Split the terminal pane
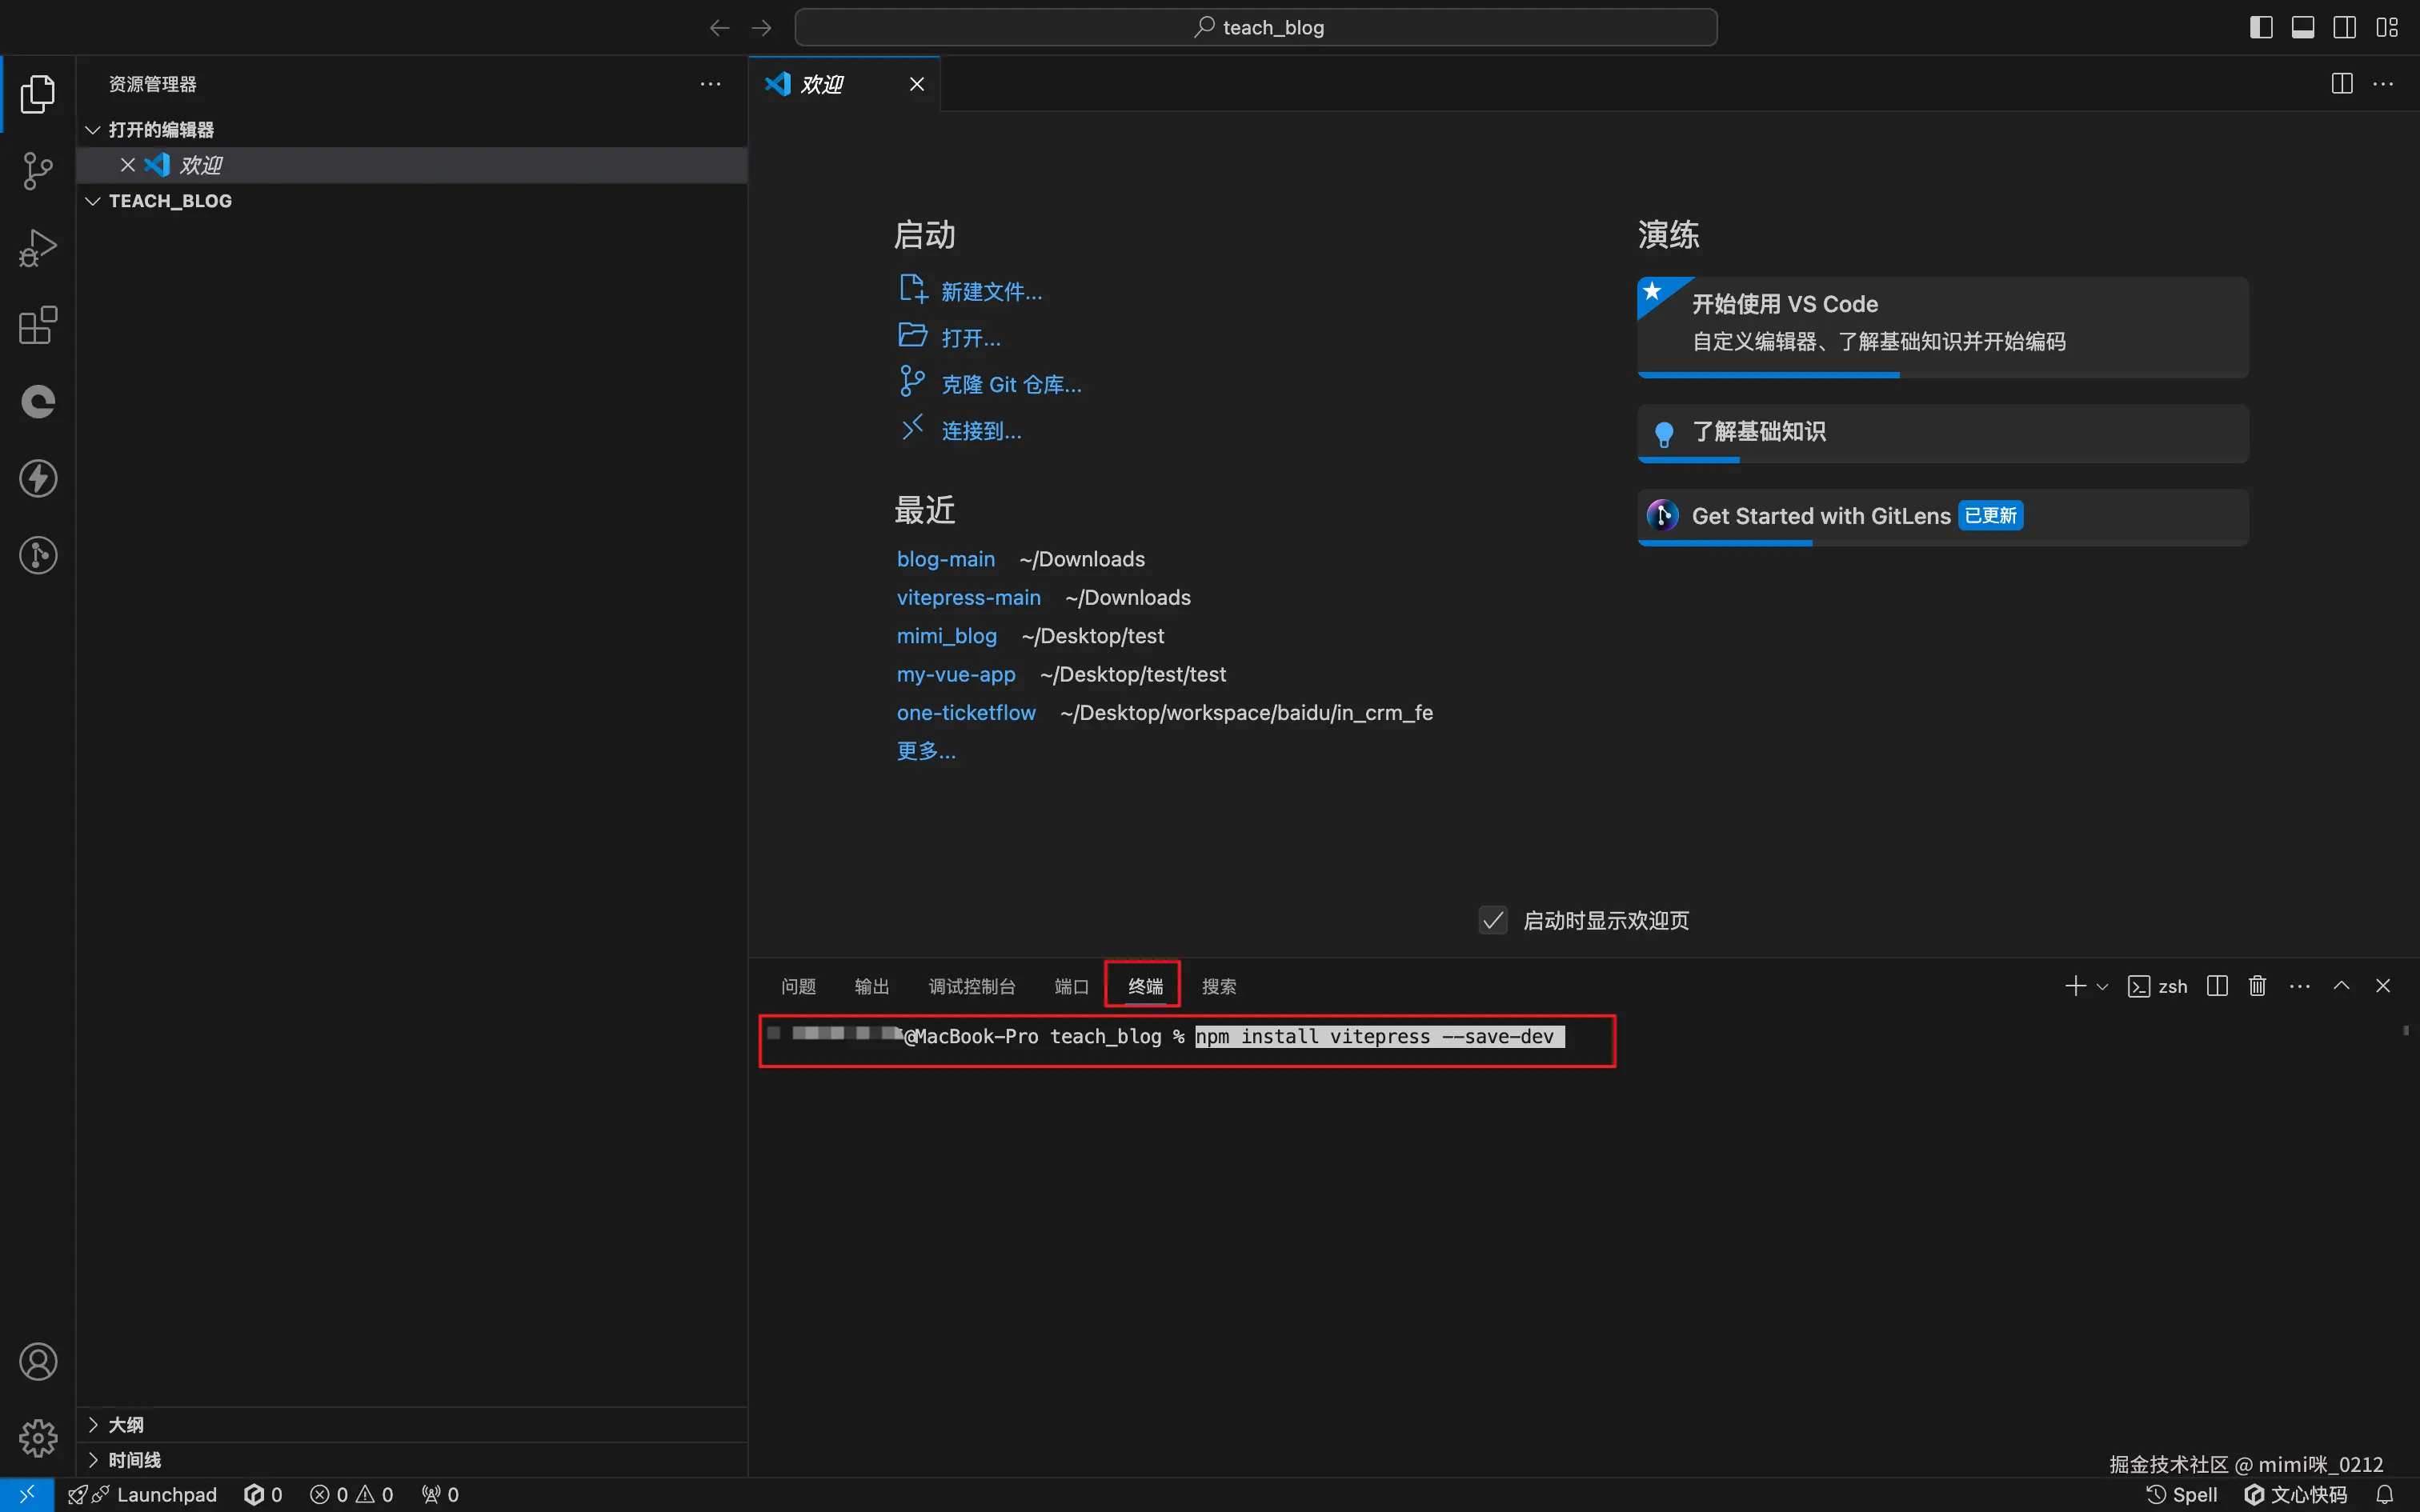The width and height of the screenshot is (2420, 1512). (2217, 986)
